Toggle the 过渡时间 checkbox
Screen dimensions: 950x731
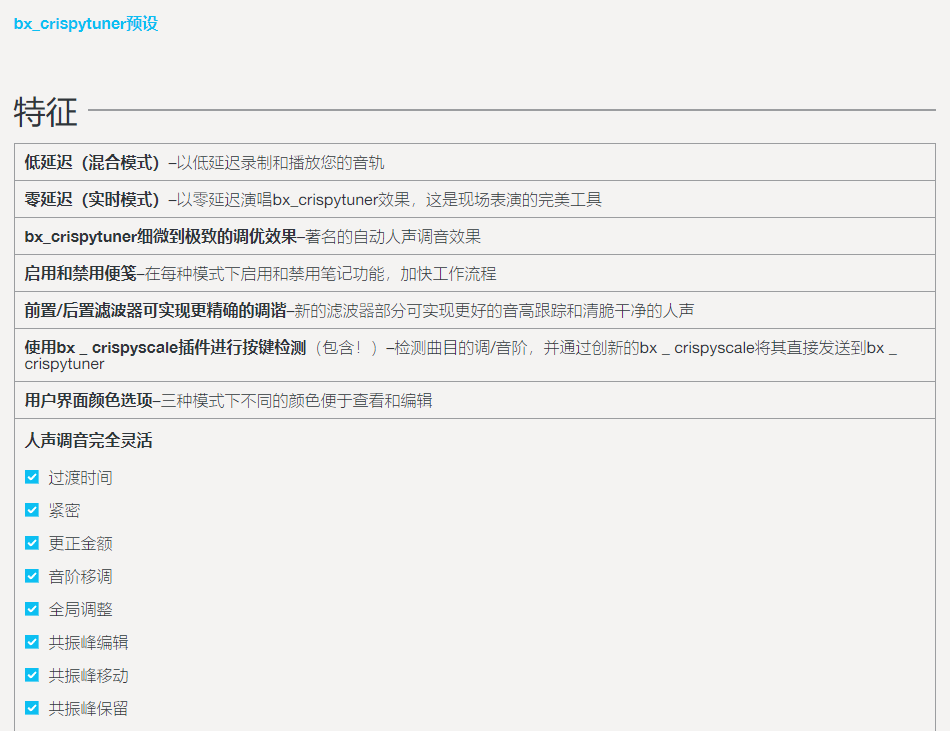point(32,478)
